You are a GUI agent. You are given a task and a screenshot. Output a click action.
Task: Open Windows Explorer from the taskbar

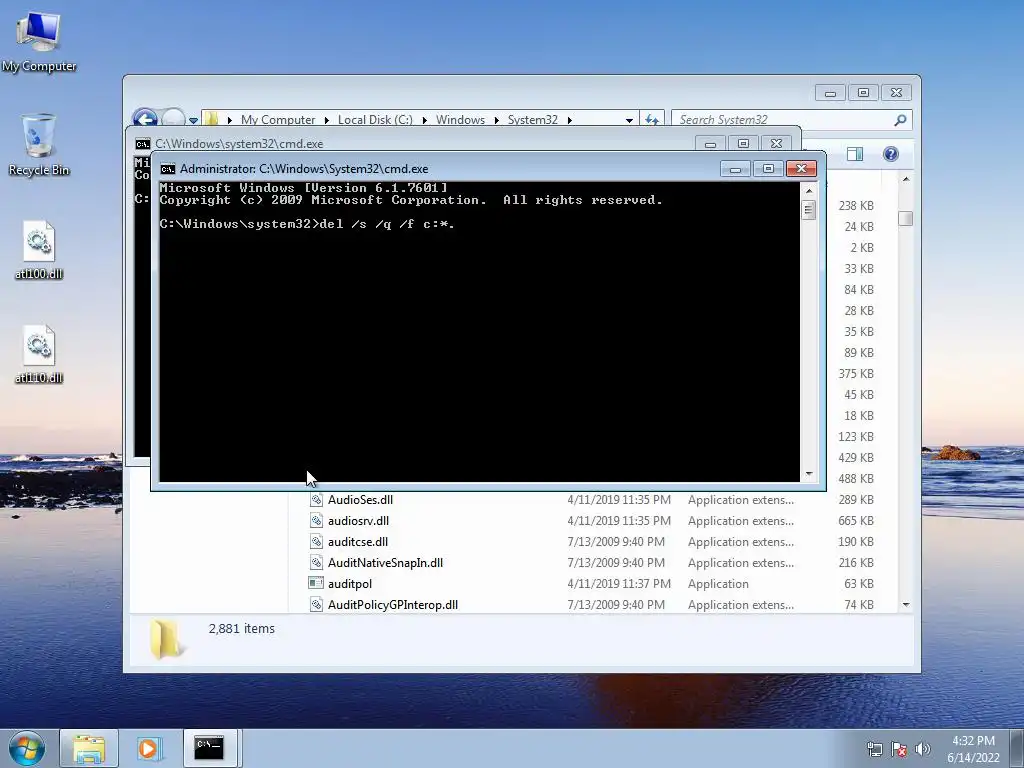(x=89, y=748)
